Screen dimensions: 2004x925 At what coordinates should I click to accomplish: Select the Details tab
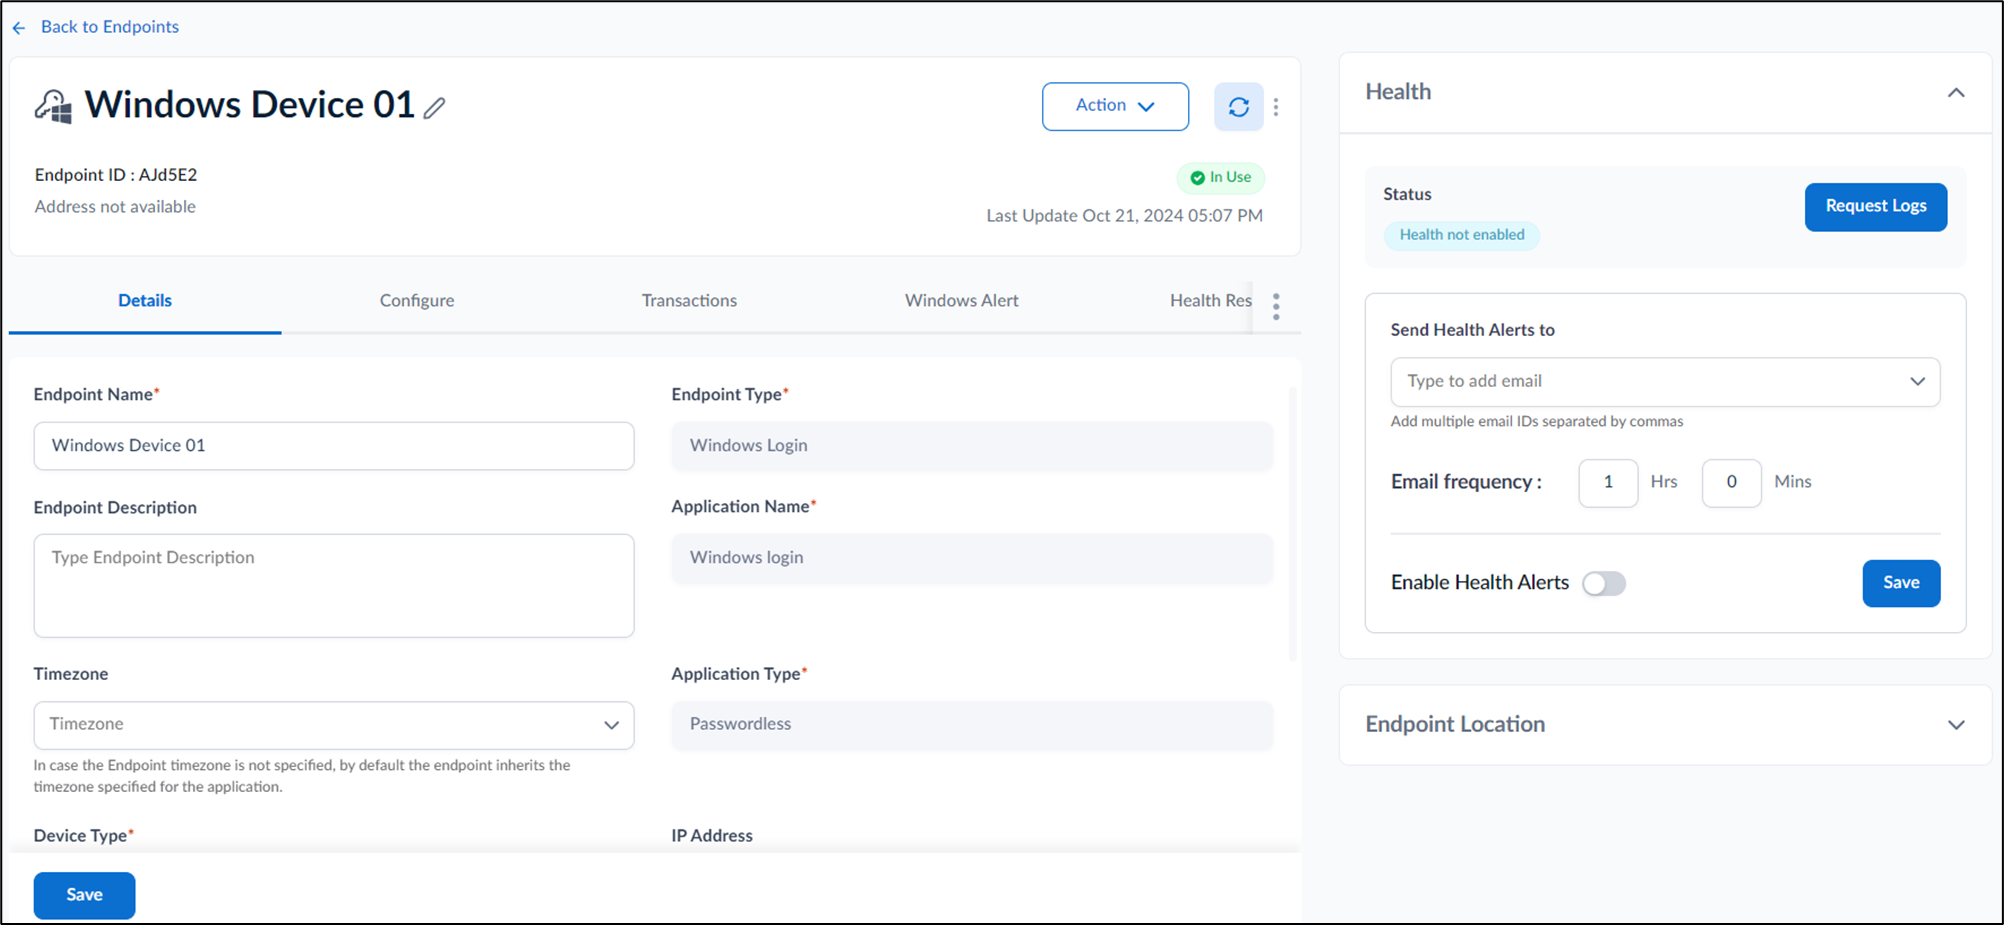(145, 301)
